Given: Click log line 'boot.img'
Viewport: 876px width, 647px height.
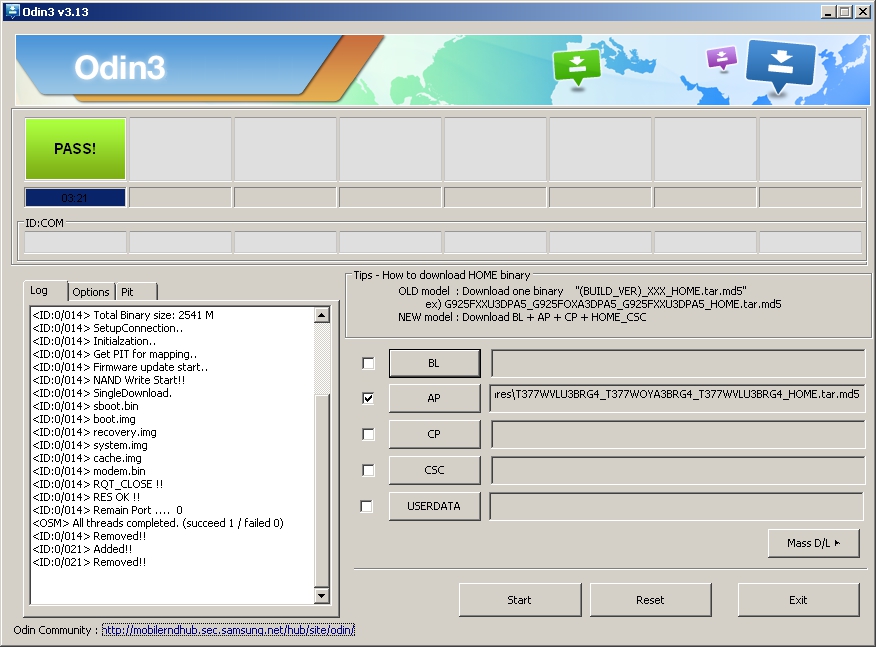Looking at the screenshot, I should [84, 419].
